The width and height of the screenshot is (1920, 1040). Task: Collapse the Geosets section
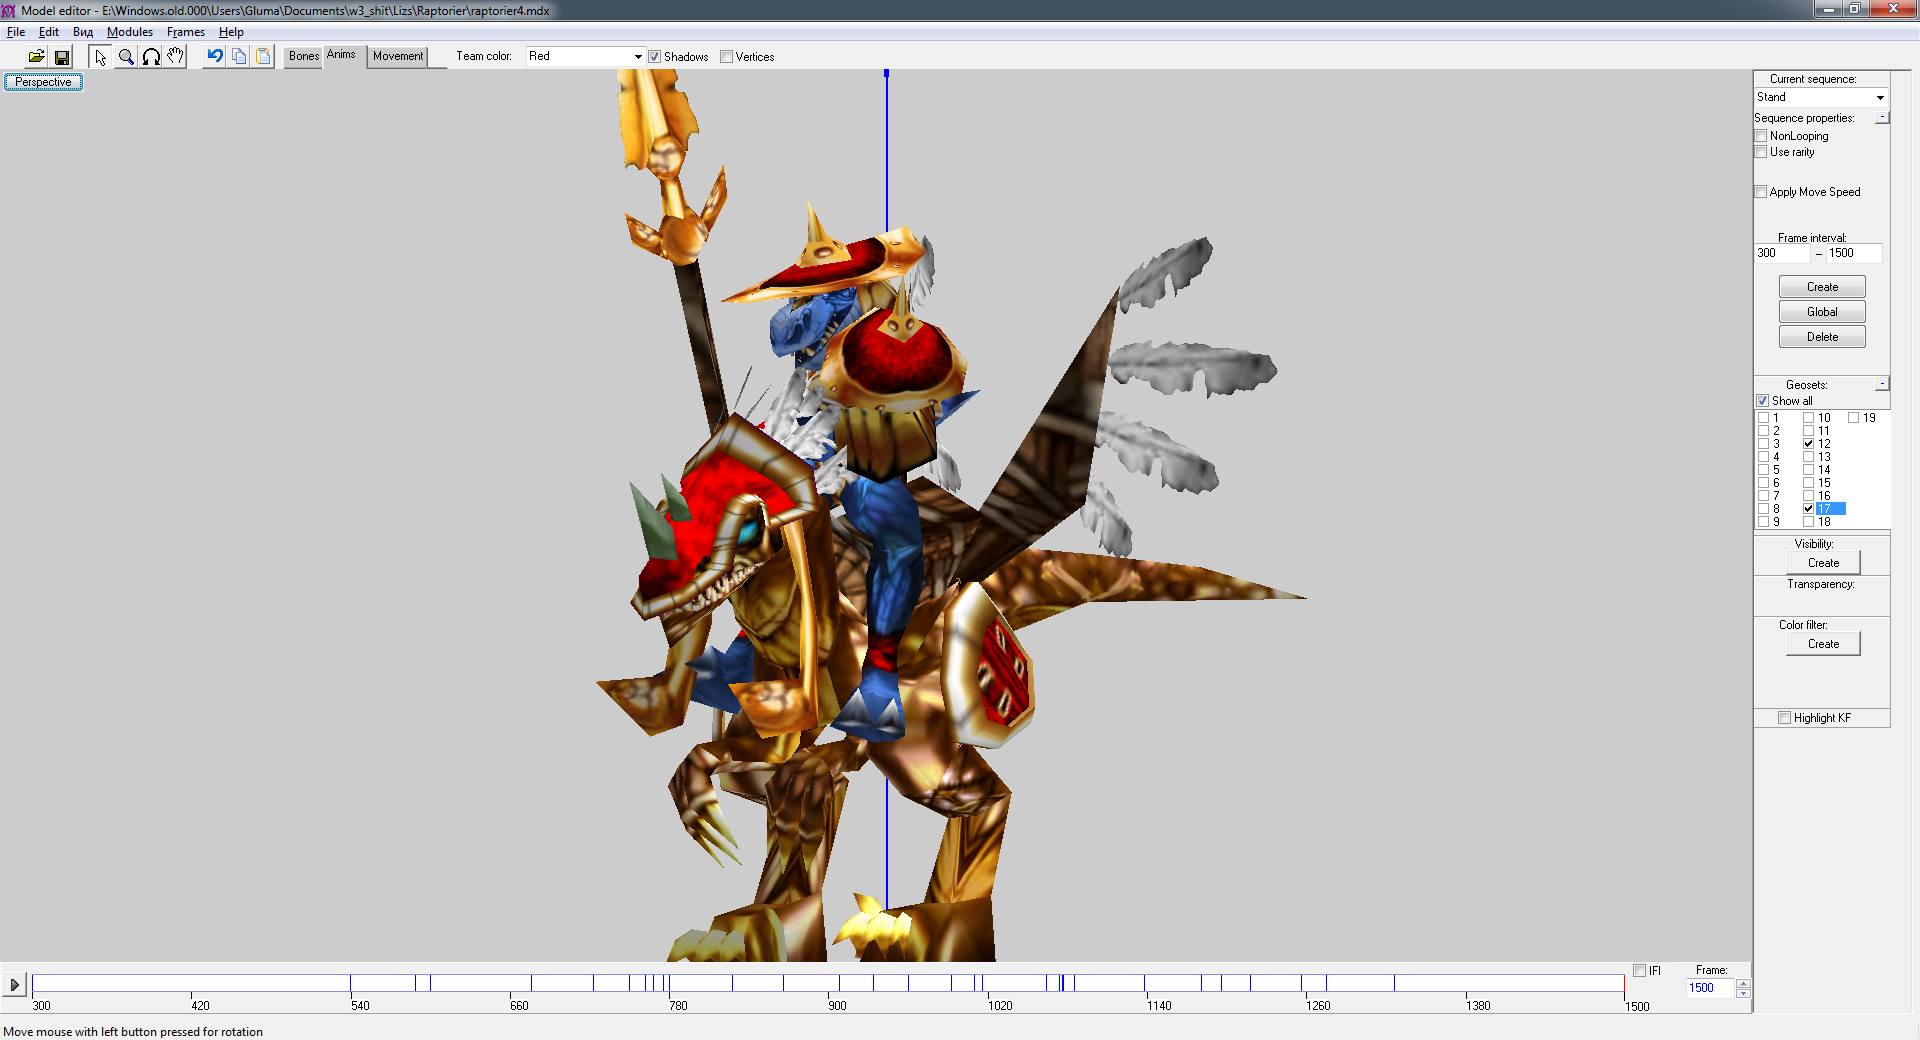pyautogui.click(x=1881, y=384)
